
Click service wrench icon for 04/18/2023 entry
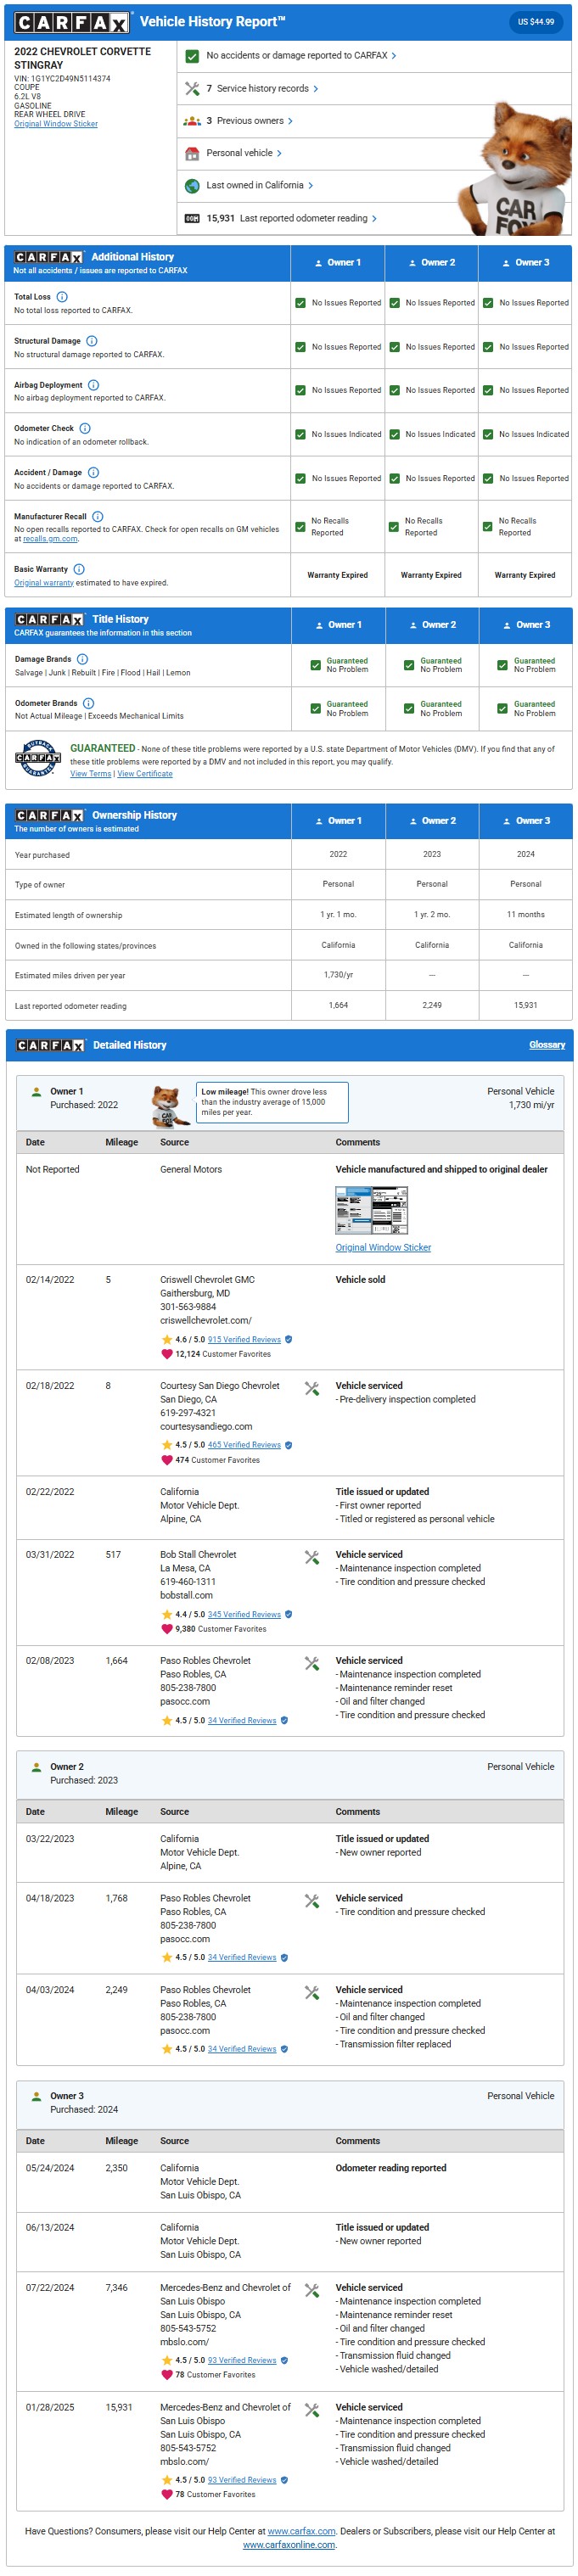tap(312, 1902)
